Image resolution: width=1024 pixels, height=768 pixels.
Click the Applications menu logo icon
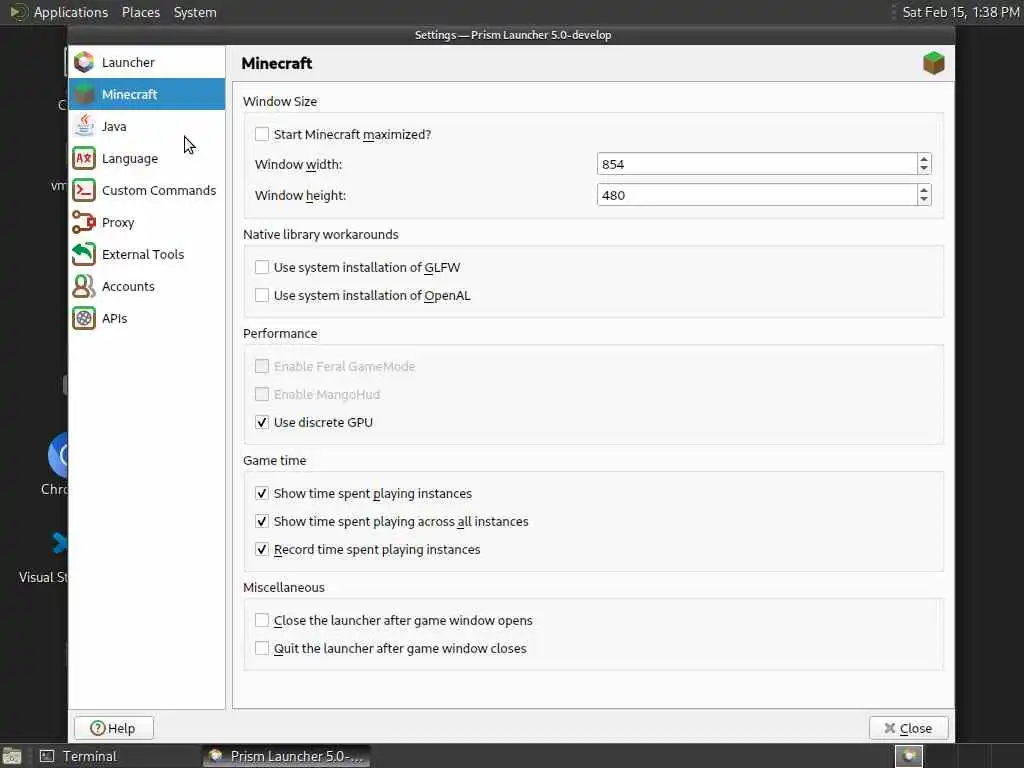(18, 12)
